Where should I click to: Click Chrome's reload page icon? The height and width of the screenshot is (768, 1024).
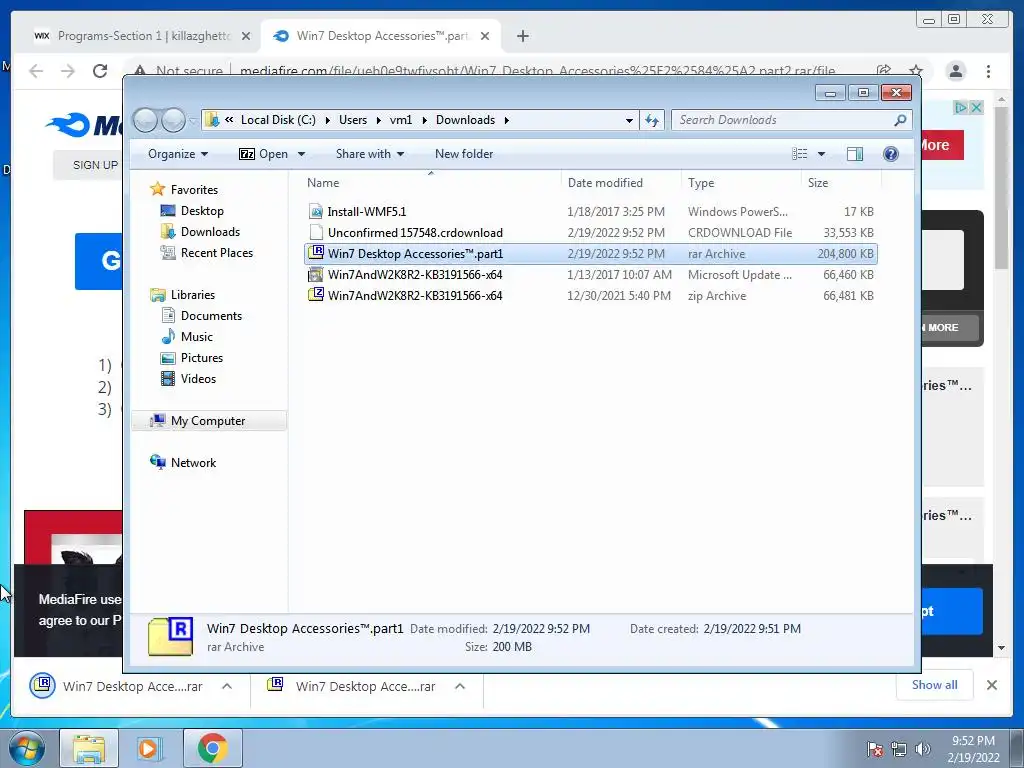tap(99, 71)
